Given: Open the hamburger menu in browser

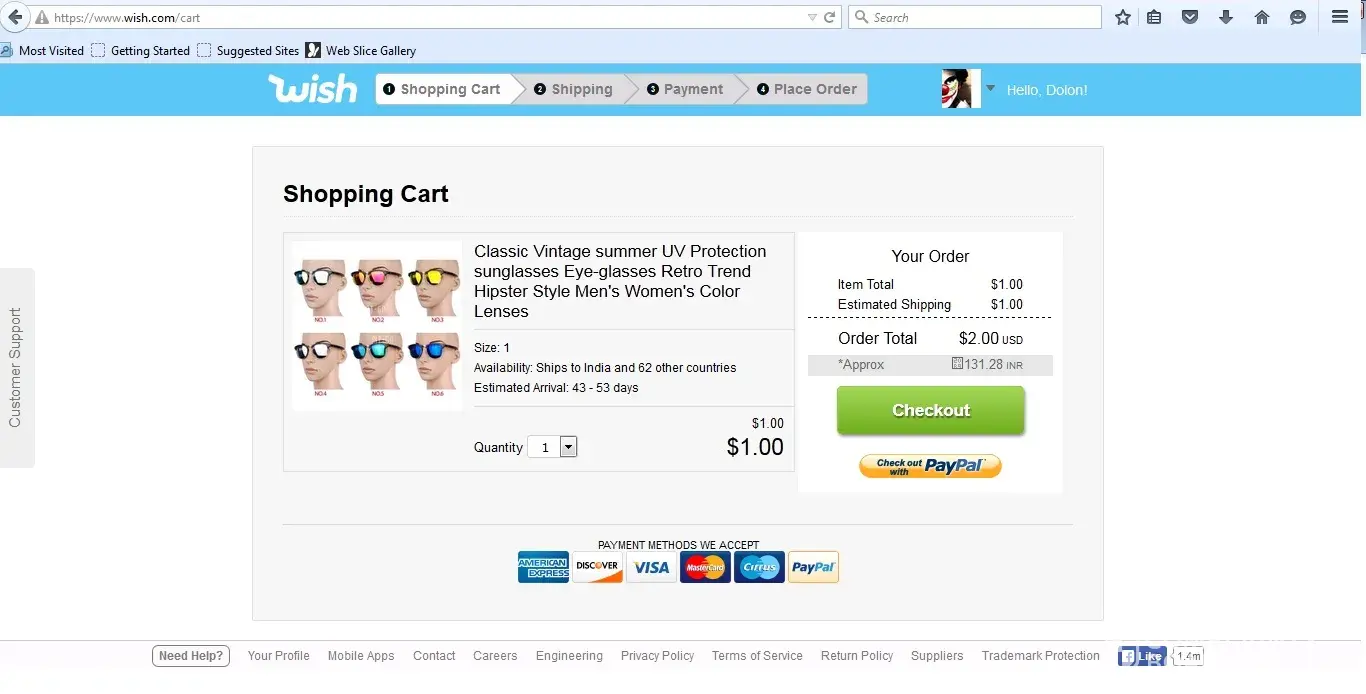Looking at the screenshot, I should (1340, 17).
